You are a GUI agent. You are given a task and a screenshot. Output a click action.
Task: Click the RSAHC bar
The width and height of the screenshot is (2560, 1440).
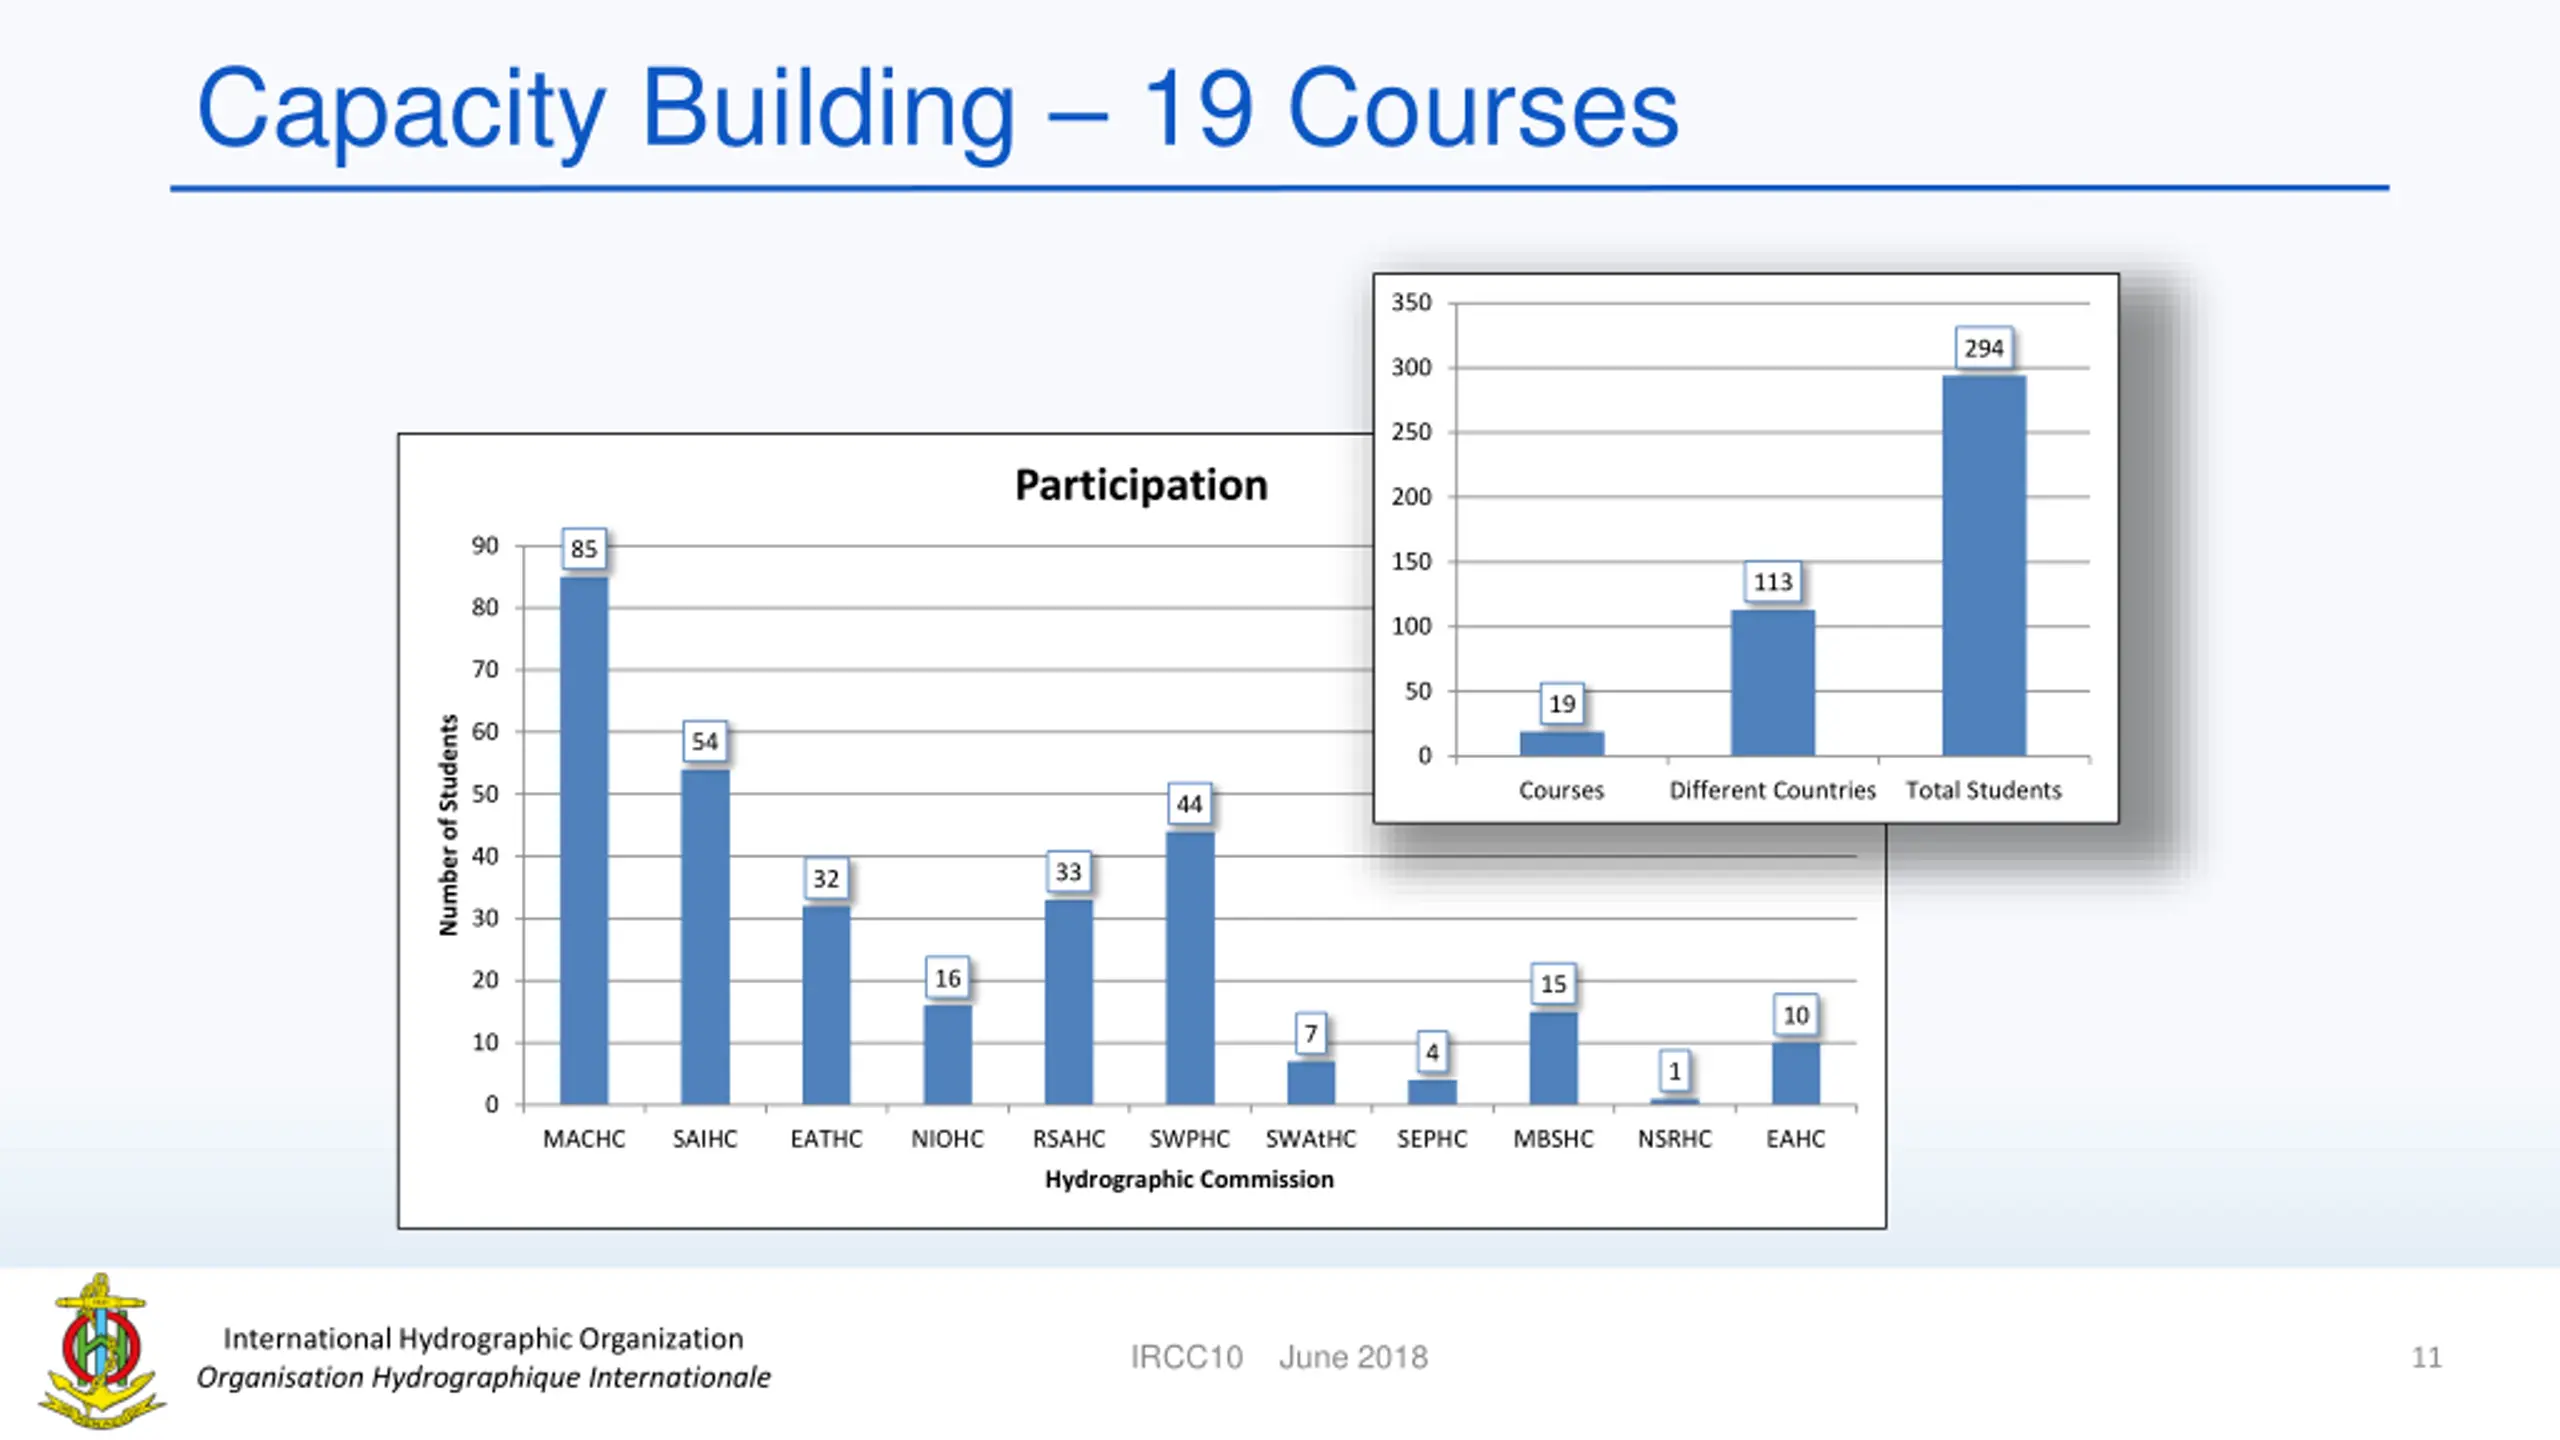pos(1069,1002)
